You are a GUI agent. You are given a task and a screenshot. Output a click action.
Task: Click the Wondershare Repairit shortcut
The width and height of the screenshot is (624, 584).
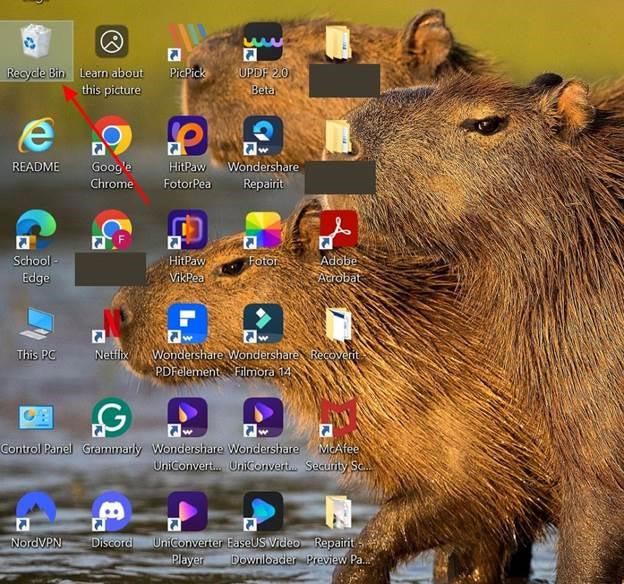[263, 137]
